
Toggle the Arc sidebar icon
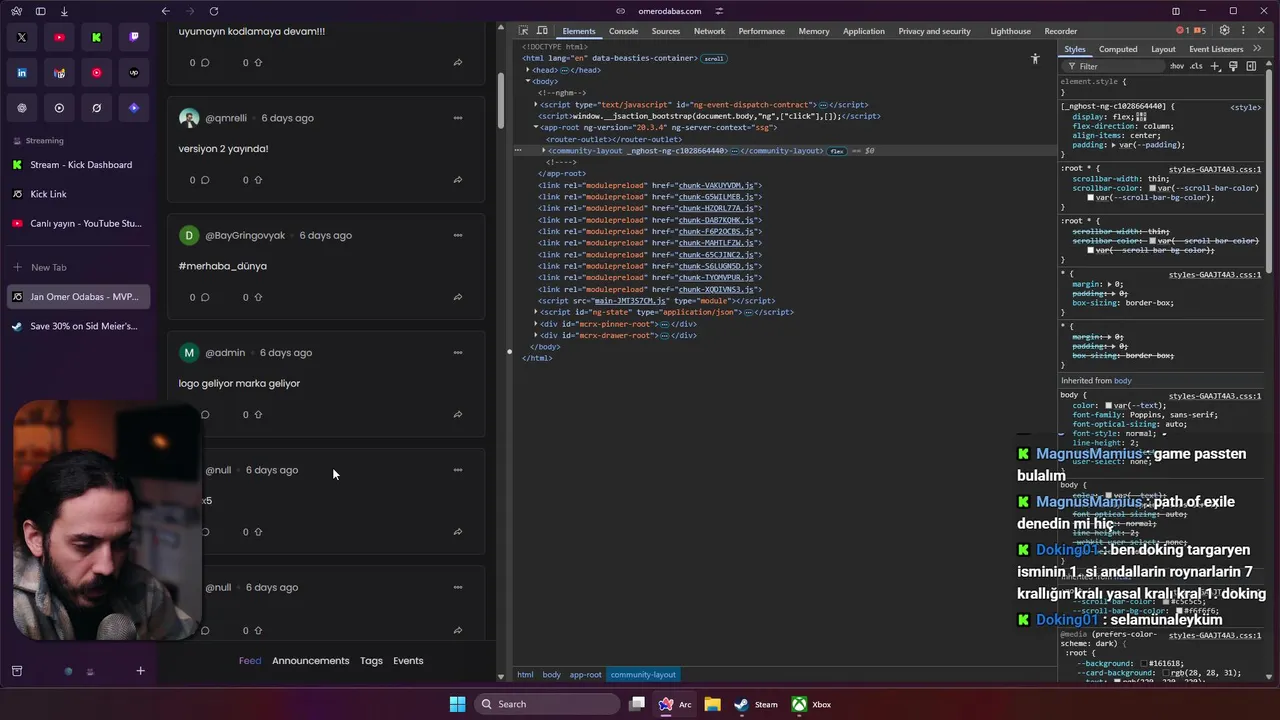point(40,11)
